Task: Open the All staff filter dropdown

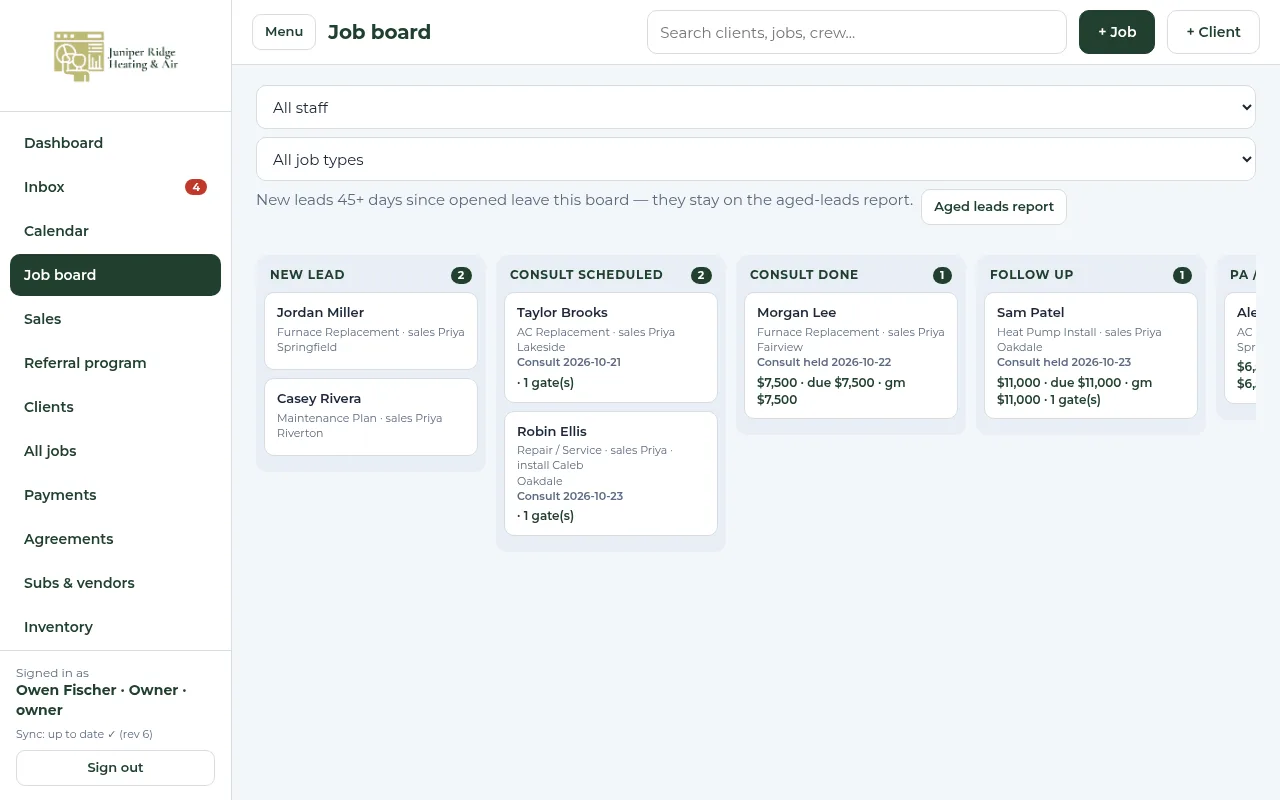Action: [x=756, y=107]
